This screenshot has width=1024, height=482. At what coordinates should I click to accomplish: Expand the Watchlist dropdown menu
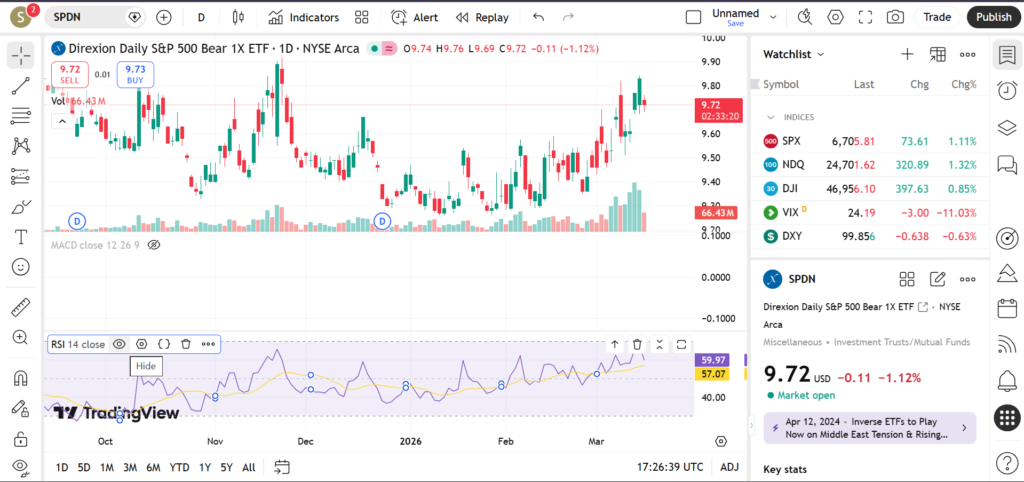click(x=795, y=54)
